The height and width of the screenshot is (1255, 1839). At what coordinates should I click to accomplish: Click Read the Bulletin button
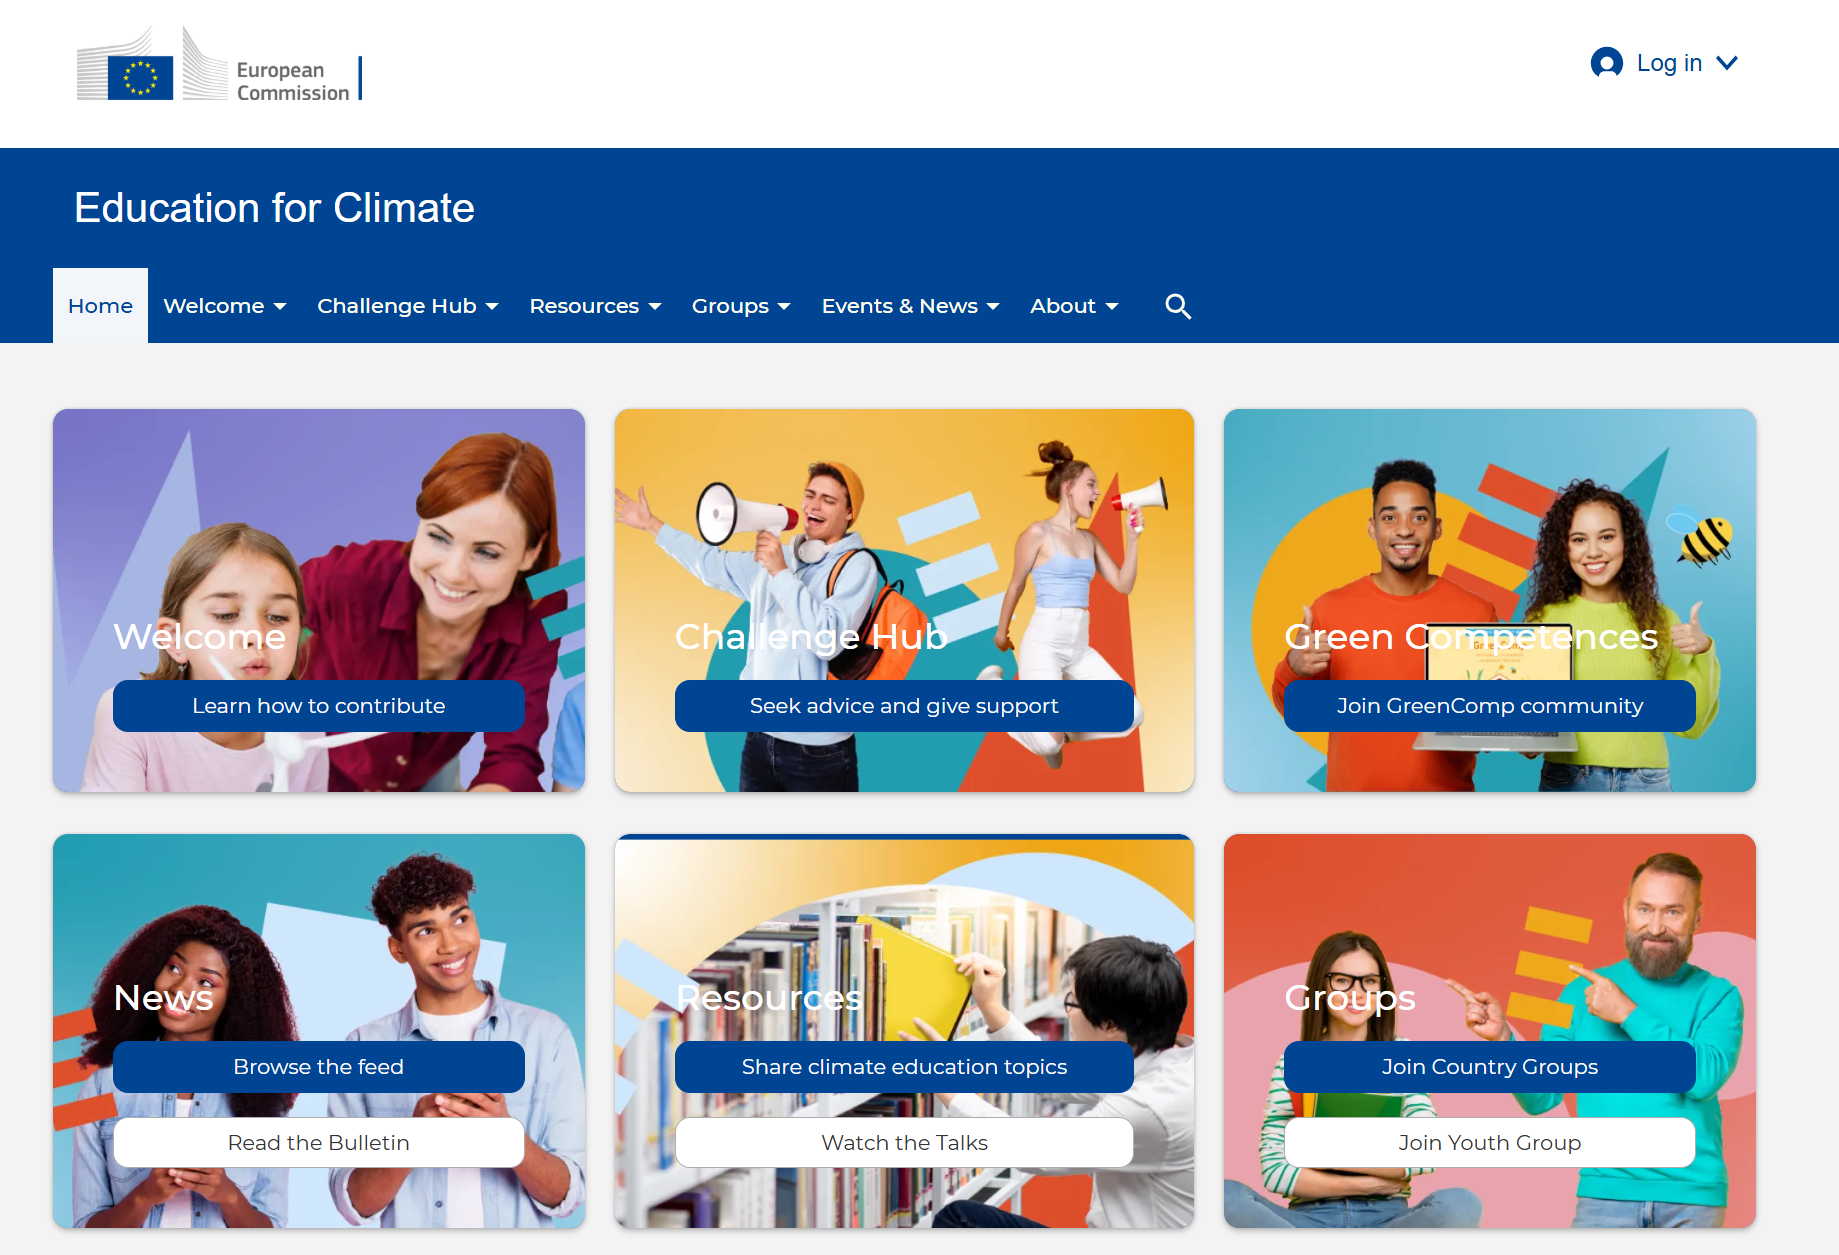(x=319, y=1143)
